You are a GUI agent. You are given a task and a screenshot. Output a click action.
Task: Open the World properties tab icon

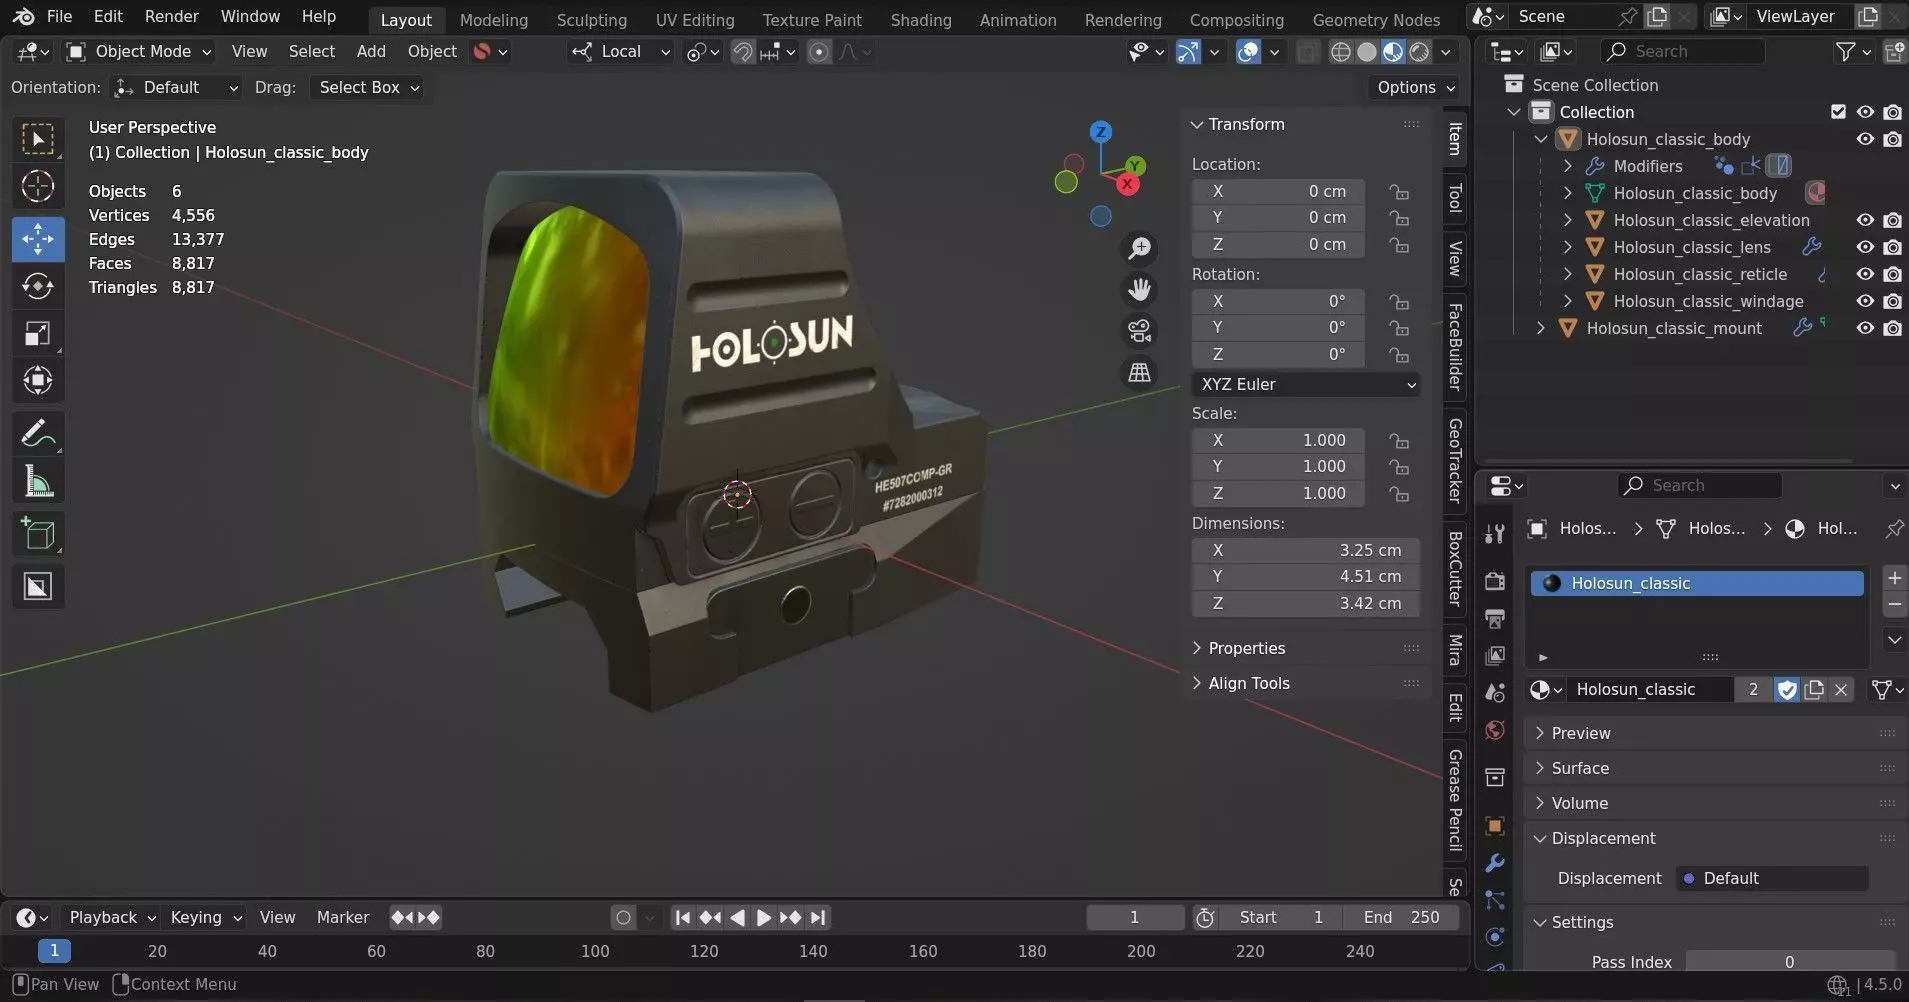(x=1495, y=730)
